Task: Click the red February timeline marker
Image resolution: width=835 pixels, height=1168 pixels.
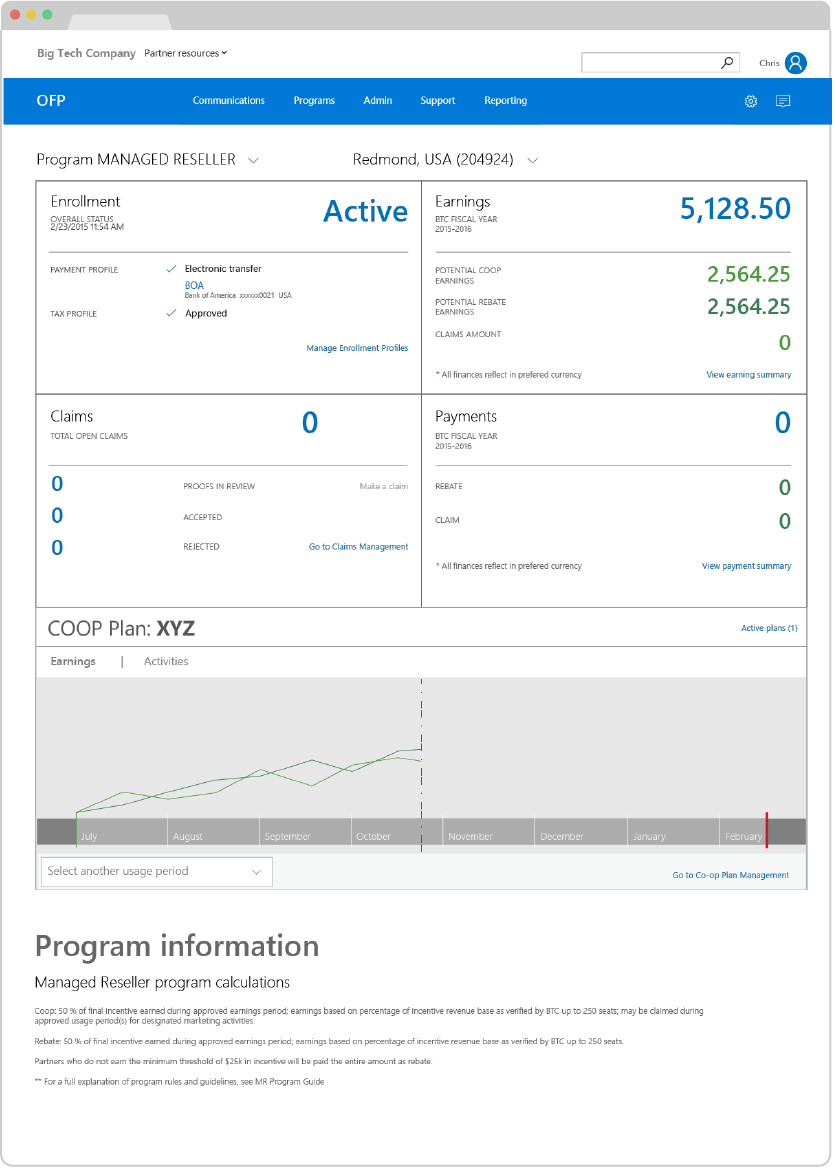Action: [766, 830]
